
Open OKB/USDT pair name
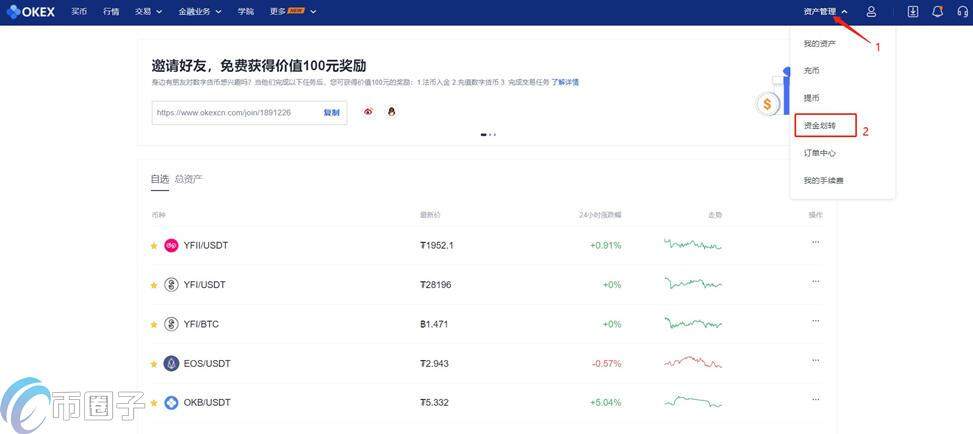pos(207,402)
